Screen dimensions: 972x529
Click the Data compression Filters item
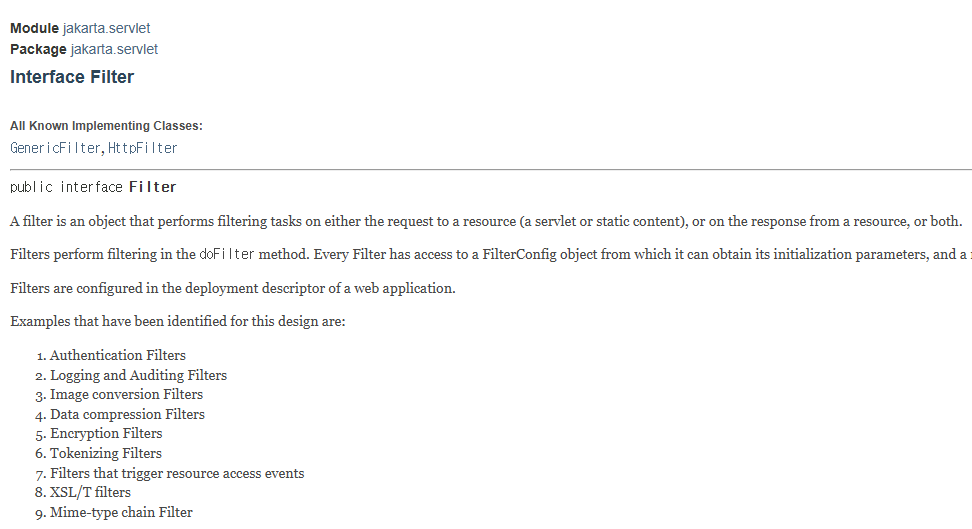(x=127, y=414)
